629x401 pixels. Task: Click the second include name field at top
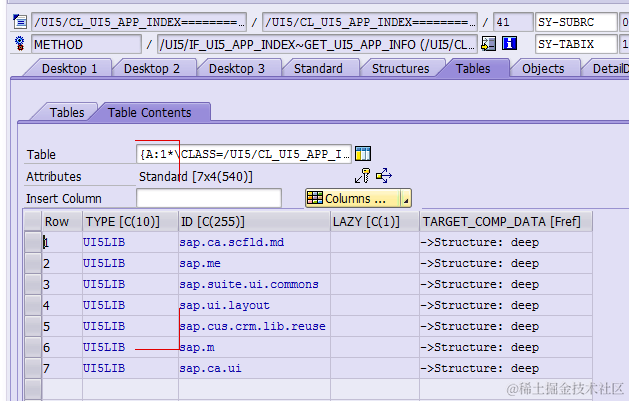coord(370,22)
